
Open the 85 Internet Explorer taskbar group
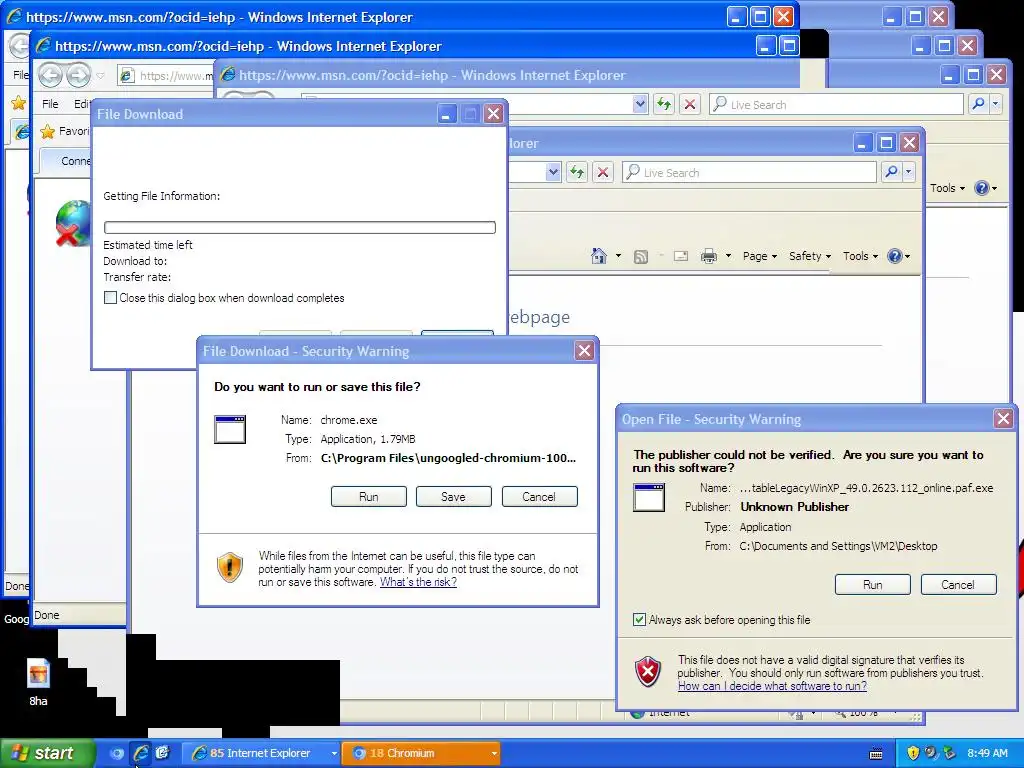coord(260,753)
